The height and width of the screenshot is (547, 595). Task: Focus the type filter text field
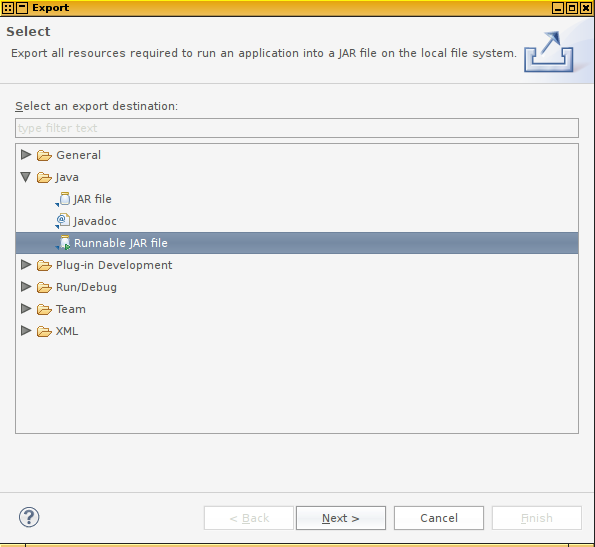tap(297, 128)
